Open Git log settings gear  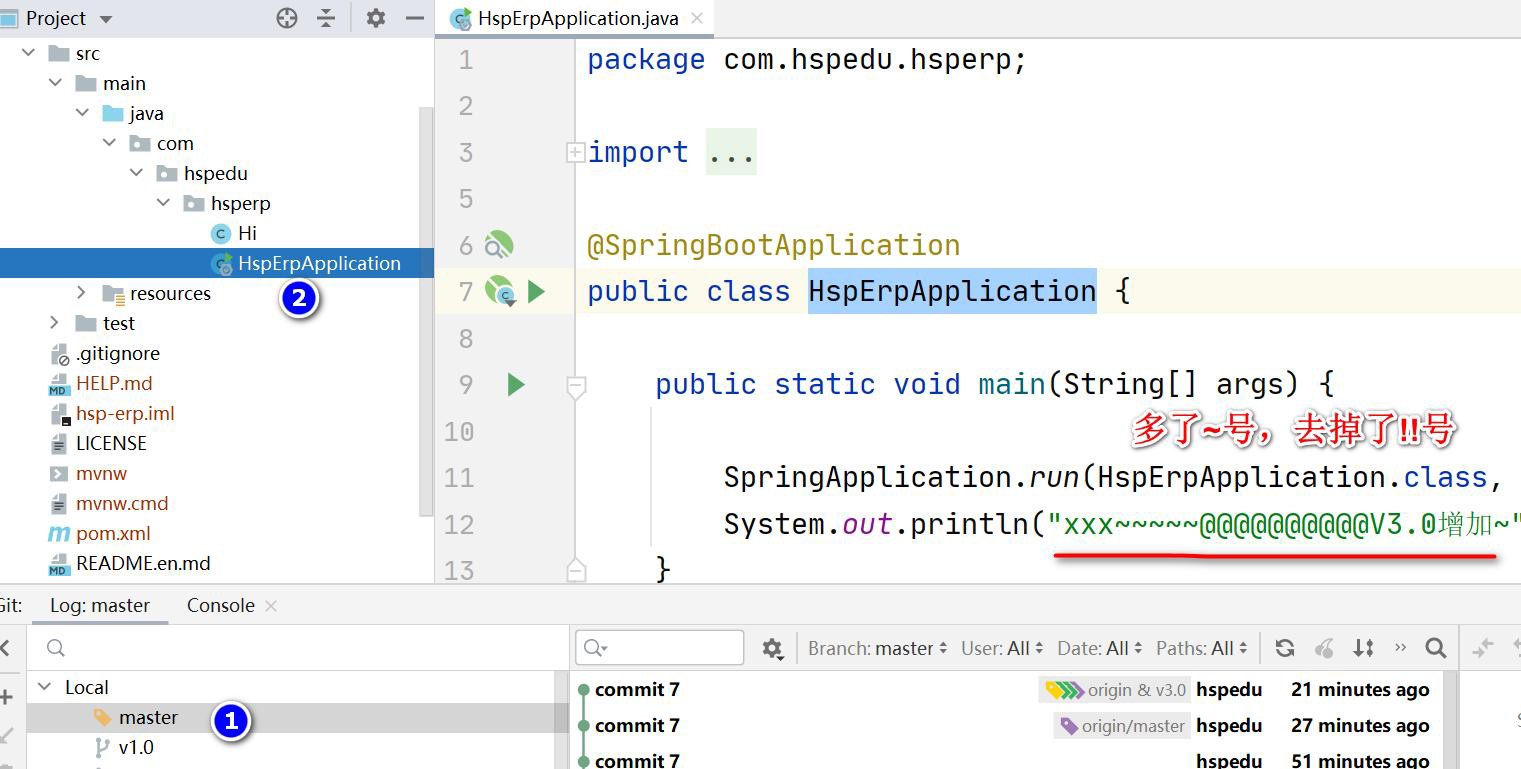(x=772, y=648)
